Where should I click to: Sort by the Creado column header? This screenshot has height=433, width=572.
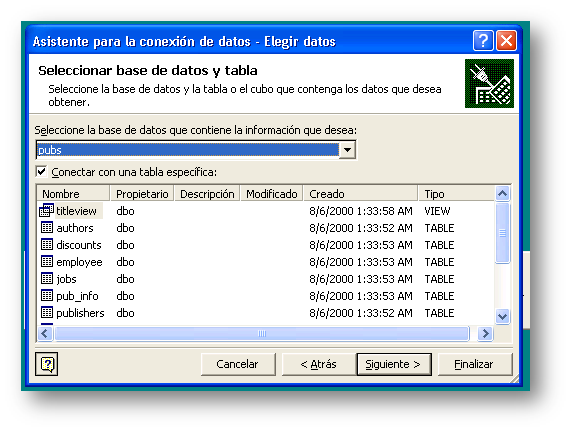360,194
